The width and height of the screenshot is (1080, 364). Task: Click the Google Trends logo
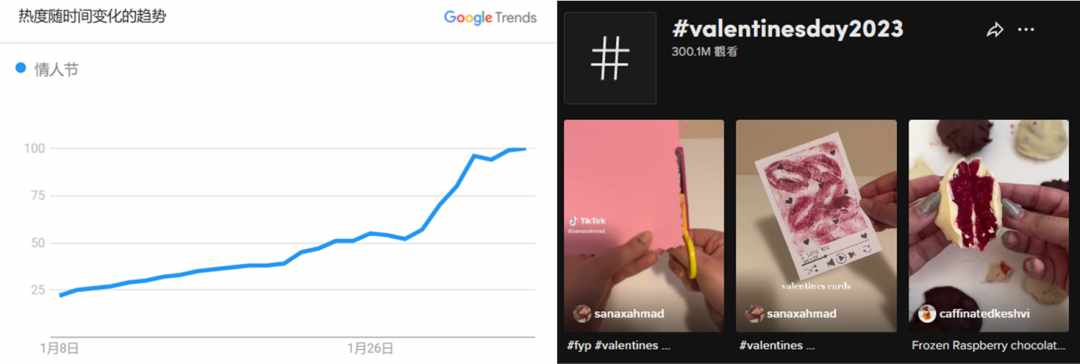tap(490, 18)
